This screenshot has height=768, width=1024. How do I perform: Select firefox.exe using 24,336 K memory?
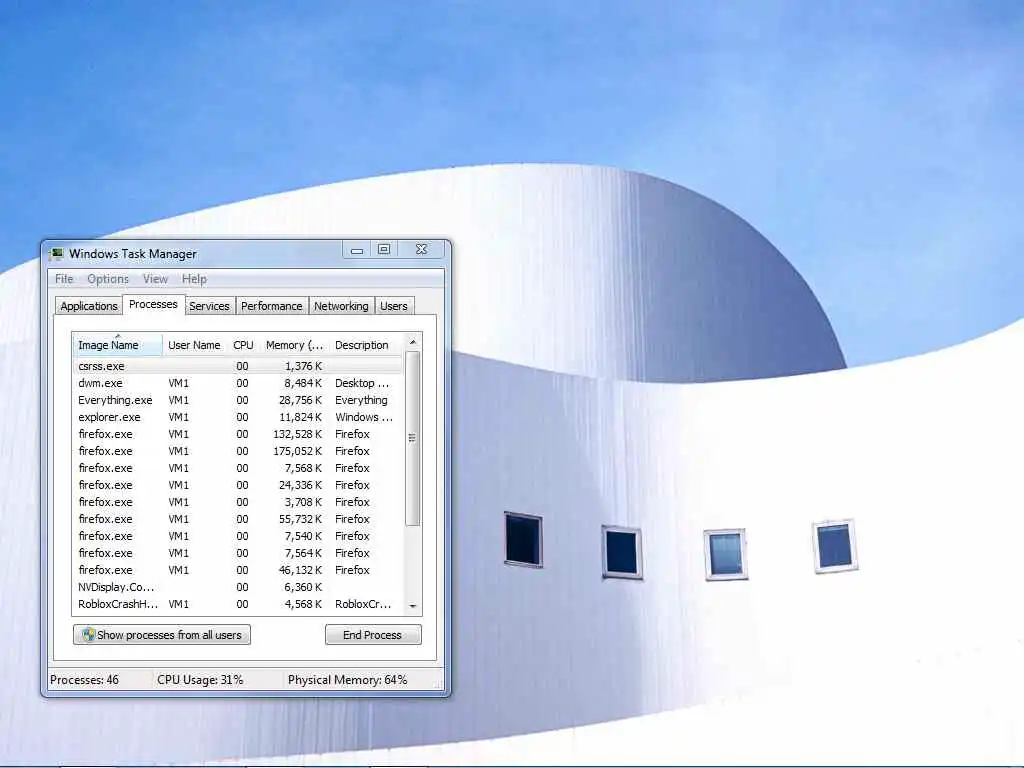(x=238, y=485)
